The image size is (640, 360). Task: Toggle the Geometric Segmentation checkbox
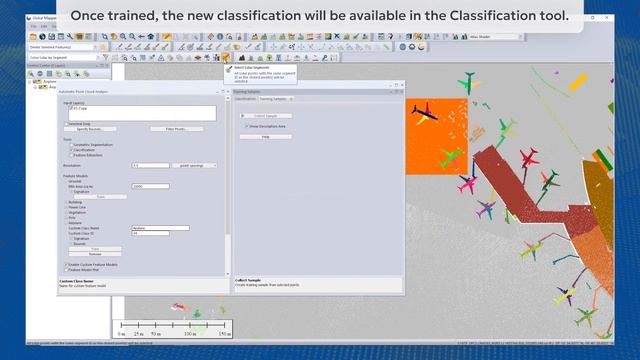pos(71,144)
